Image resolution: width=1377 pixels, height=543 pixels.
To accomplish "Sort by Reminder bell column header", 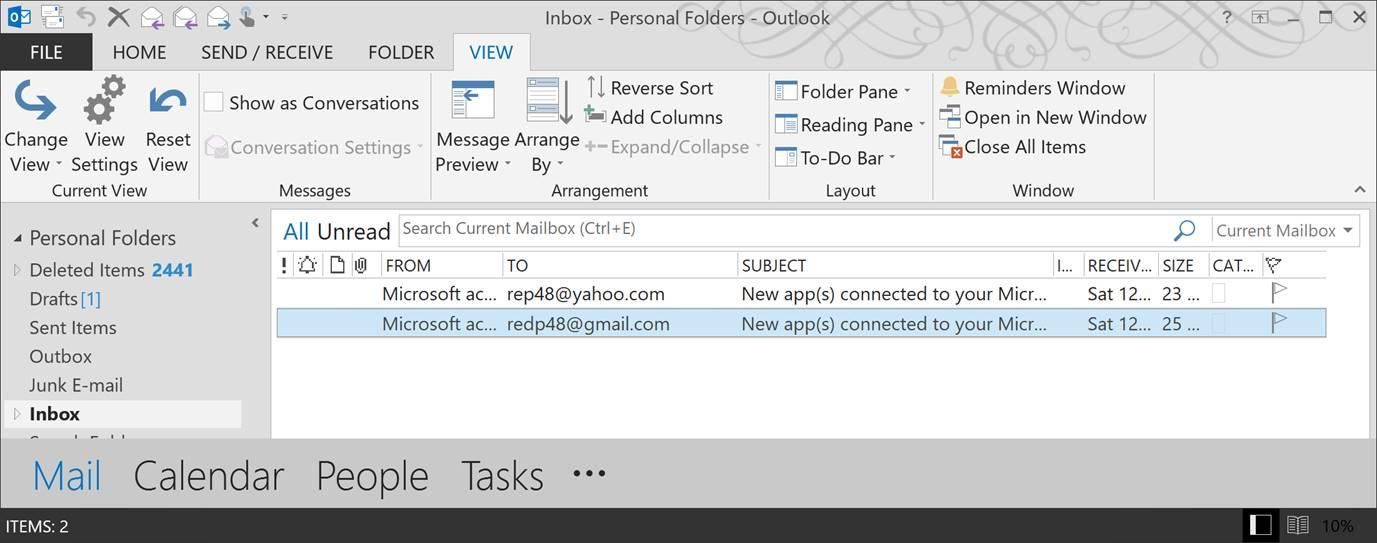I will click(307, 265).
